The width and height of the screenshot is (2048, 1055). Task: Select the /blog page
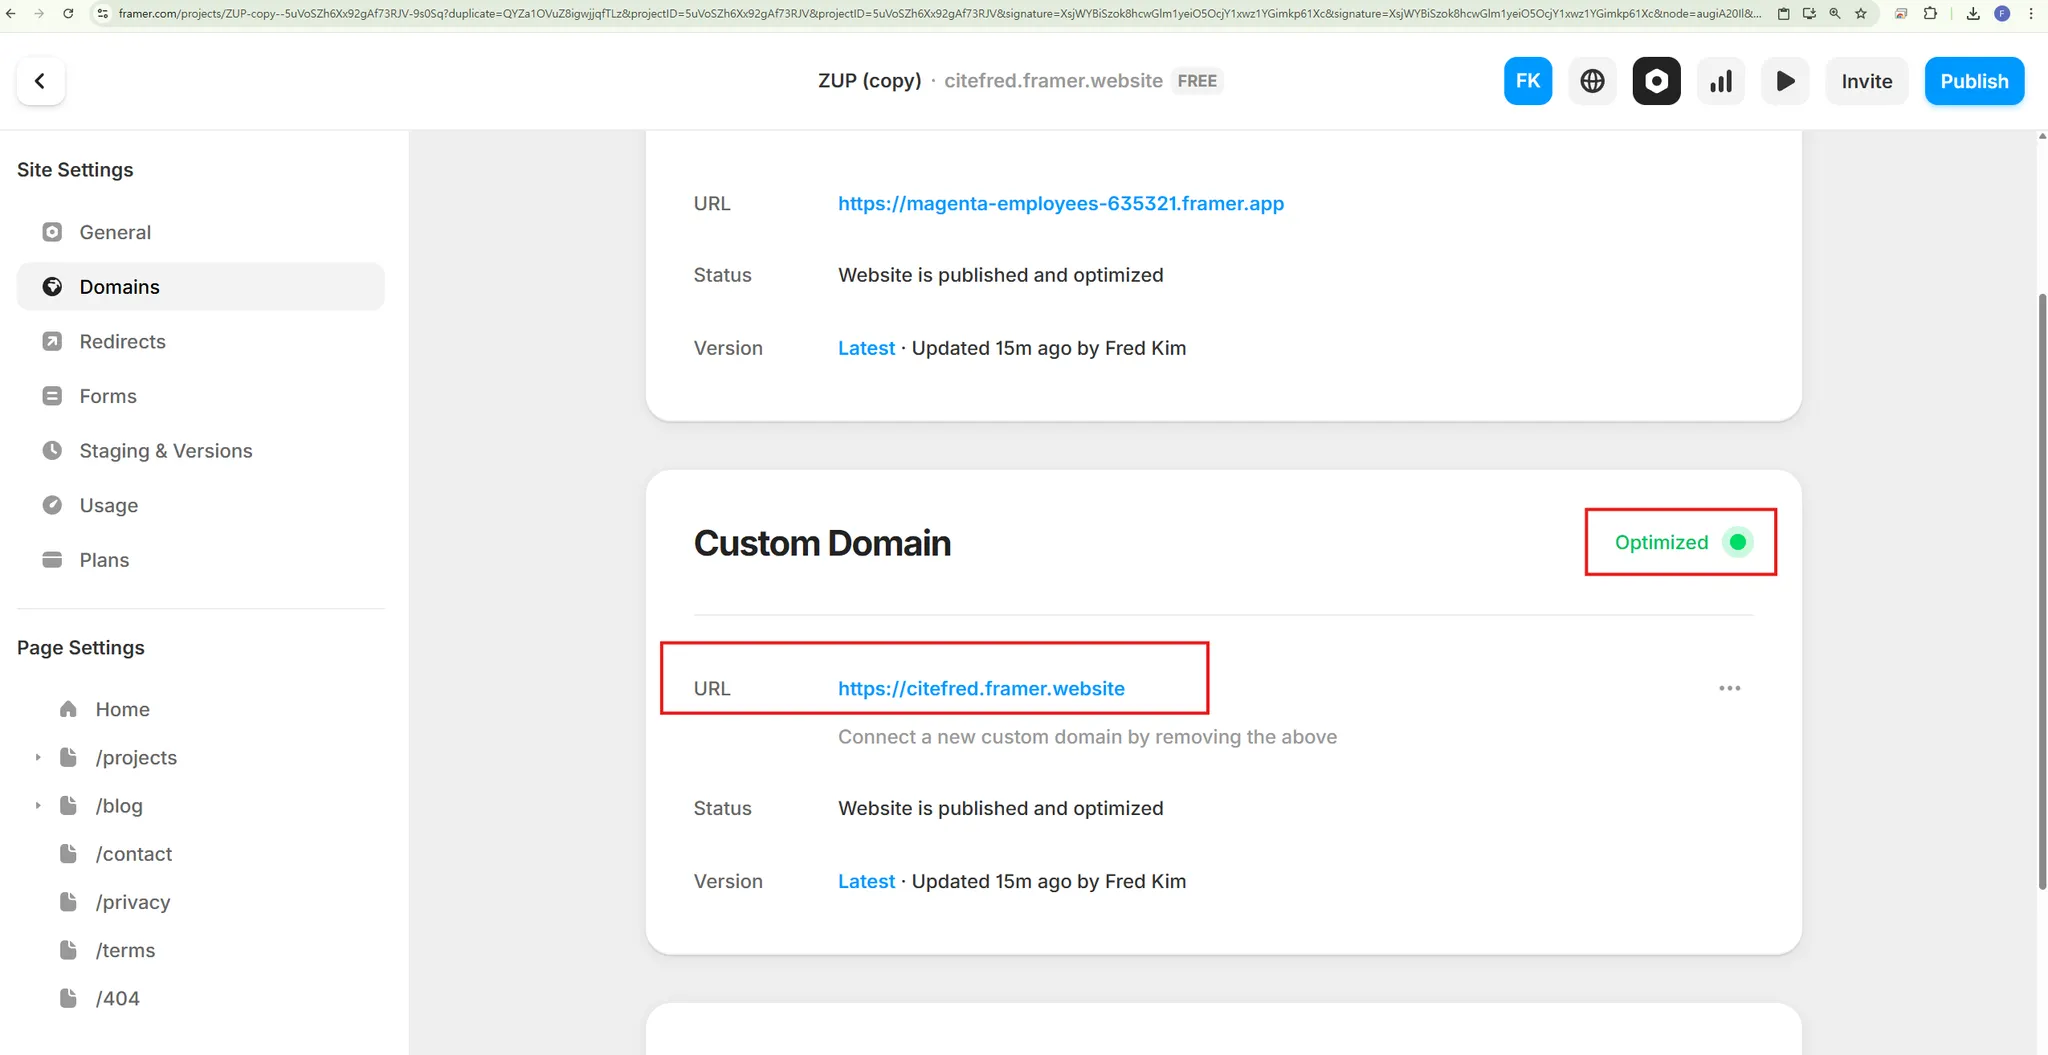pos(119,806)
